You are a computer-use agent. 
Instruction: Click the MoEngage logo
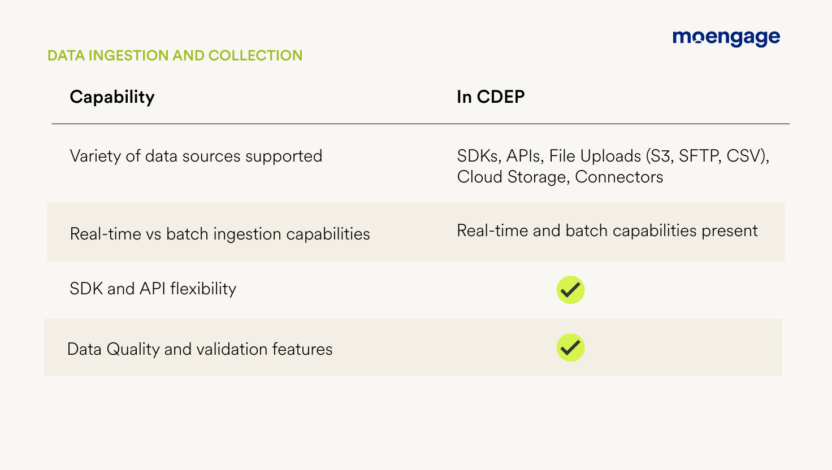pos(726,38)
